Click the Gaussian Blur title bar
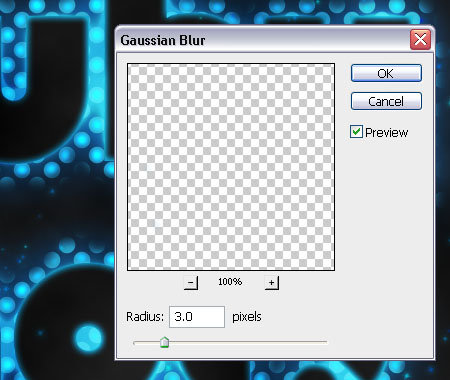The width and height of the screenshot is (450, 380). pyautogui.click(x=263, y=40)
